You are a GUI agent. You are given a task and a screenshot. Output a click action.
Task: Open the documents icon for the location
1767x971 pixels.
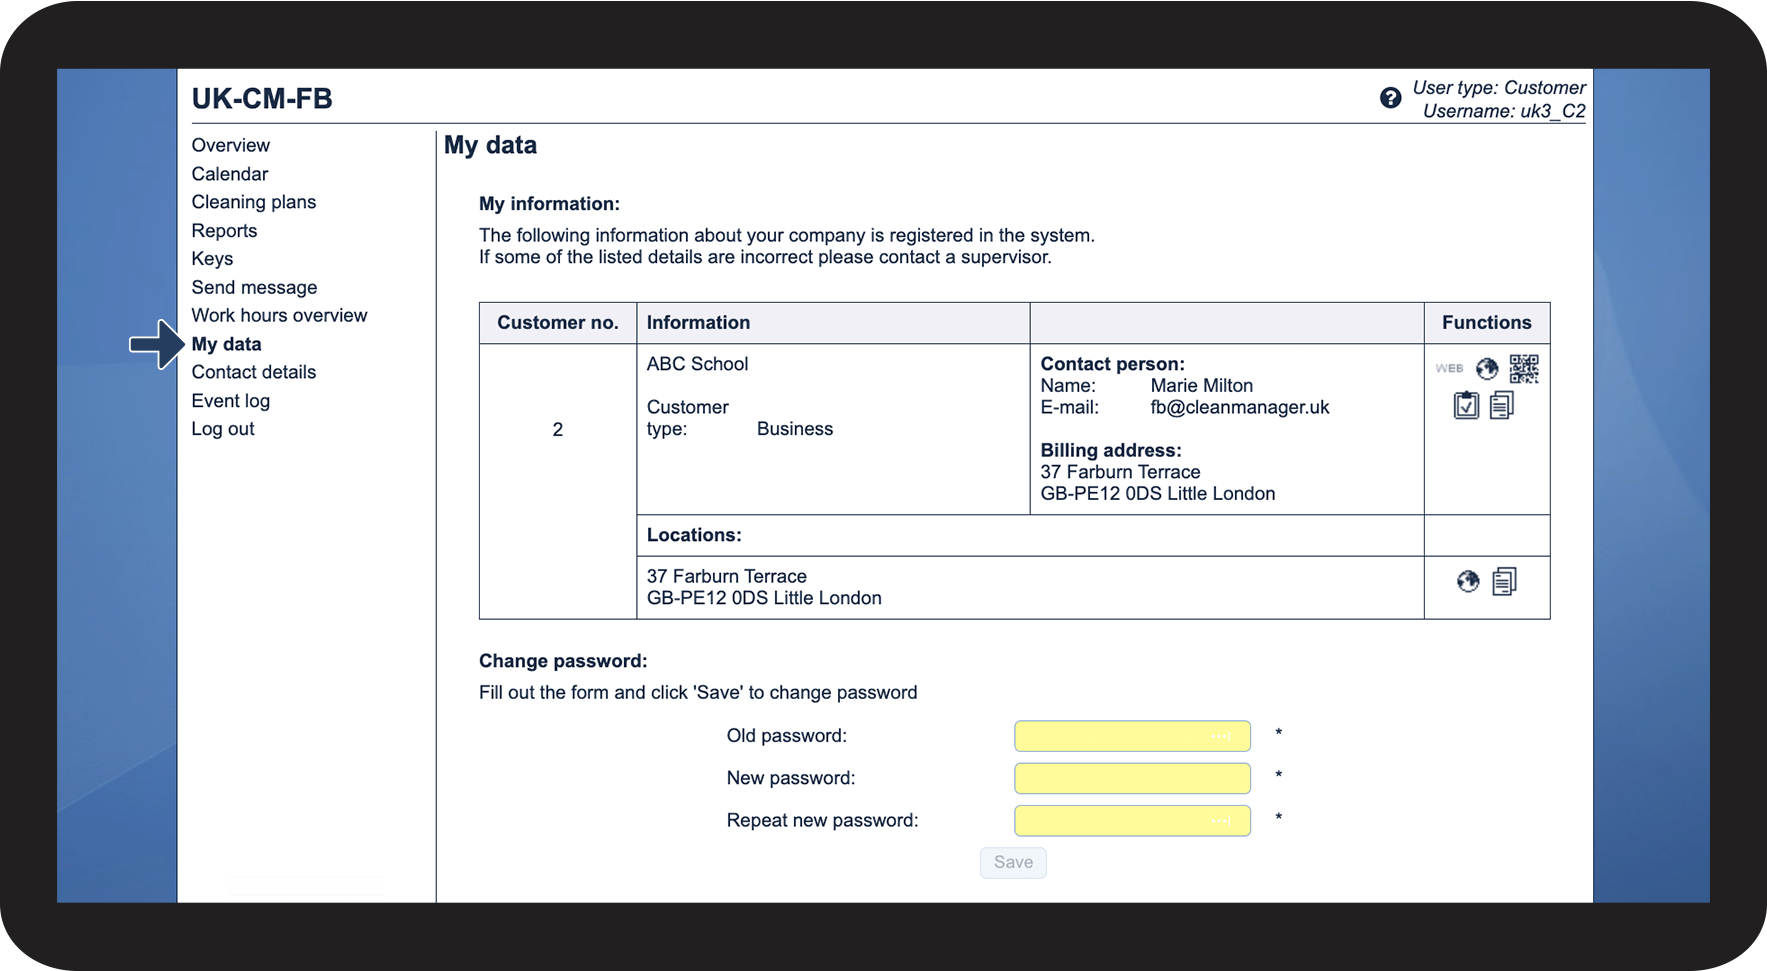pyautogui.click(x=1504, y=582)
